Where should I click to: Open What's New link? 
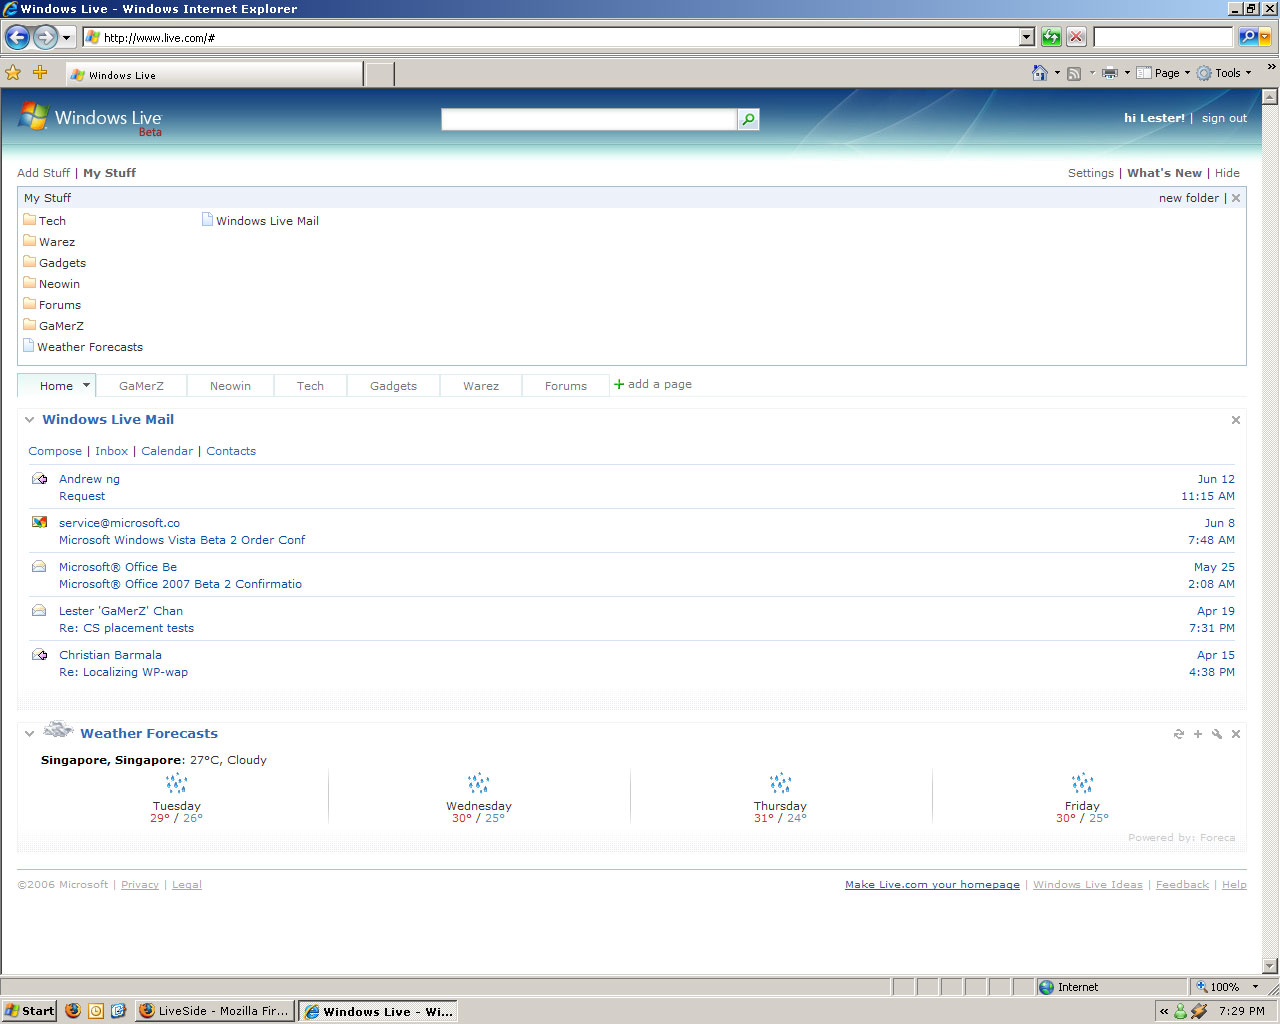(x=1164, y=173)
